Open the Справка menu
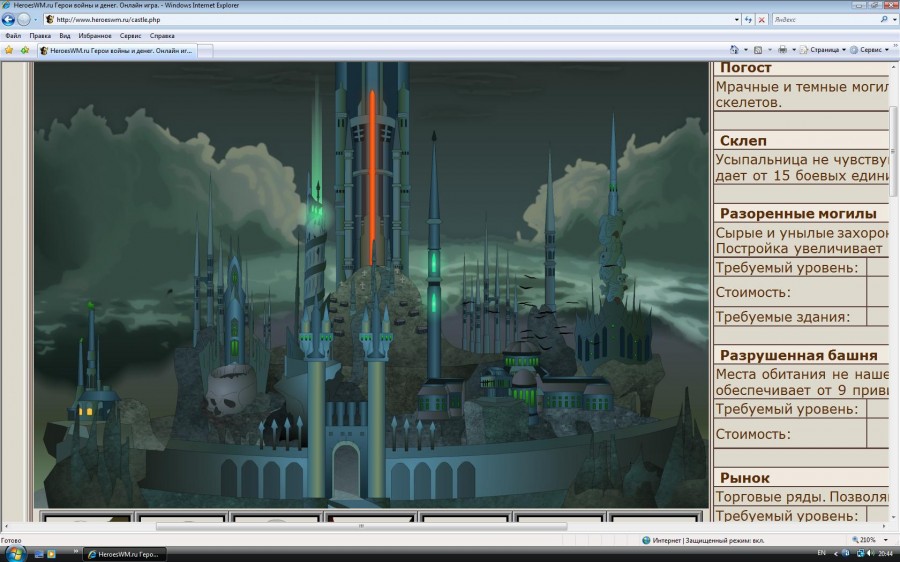Screen dimensions: 900x562 [162, 36]
